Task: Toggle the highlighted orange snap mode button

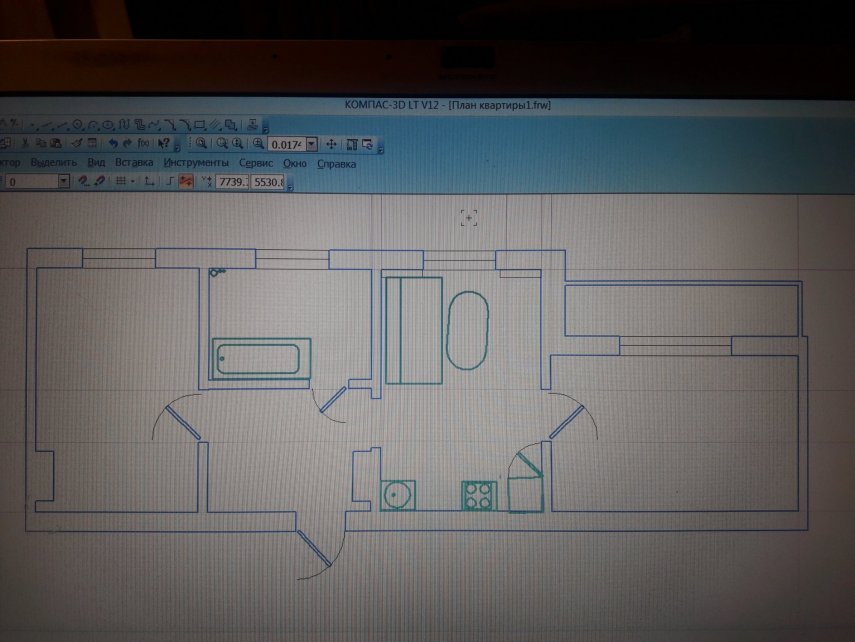Action: [x=186, y=181]
